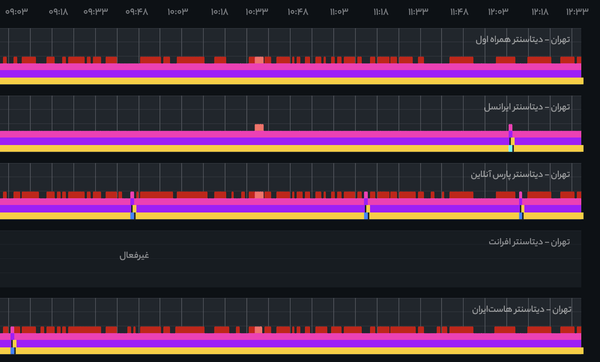
Task: Click the blue marker in the هاست‌ایران row
Action: coord(13,351)
